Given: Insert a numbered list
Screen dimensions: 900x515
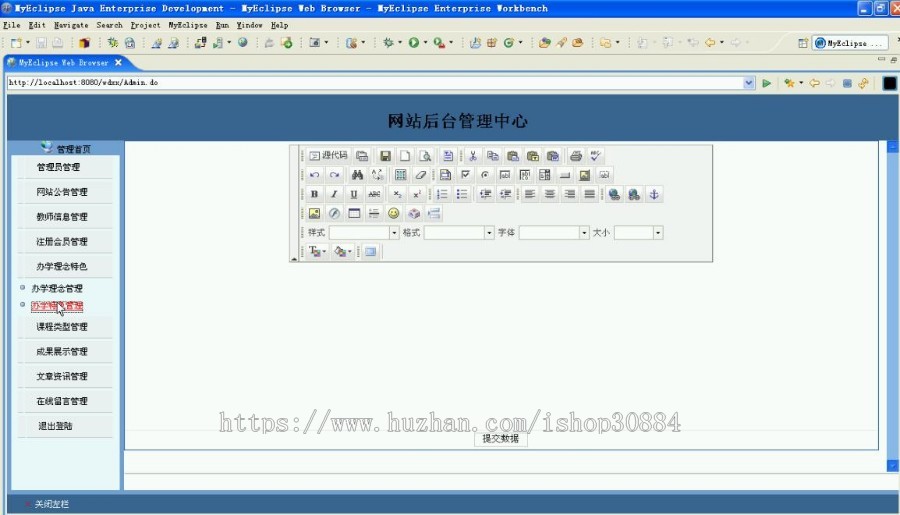Looking at the screenshot, I should pyautogui.click(x=442, y=194).
